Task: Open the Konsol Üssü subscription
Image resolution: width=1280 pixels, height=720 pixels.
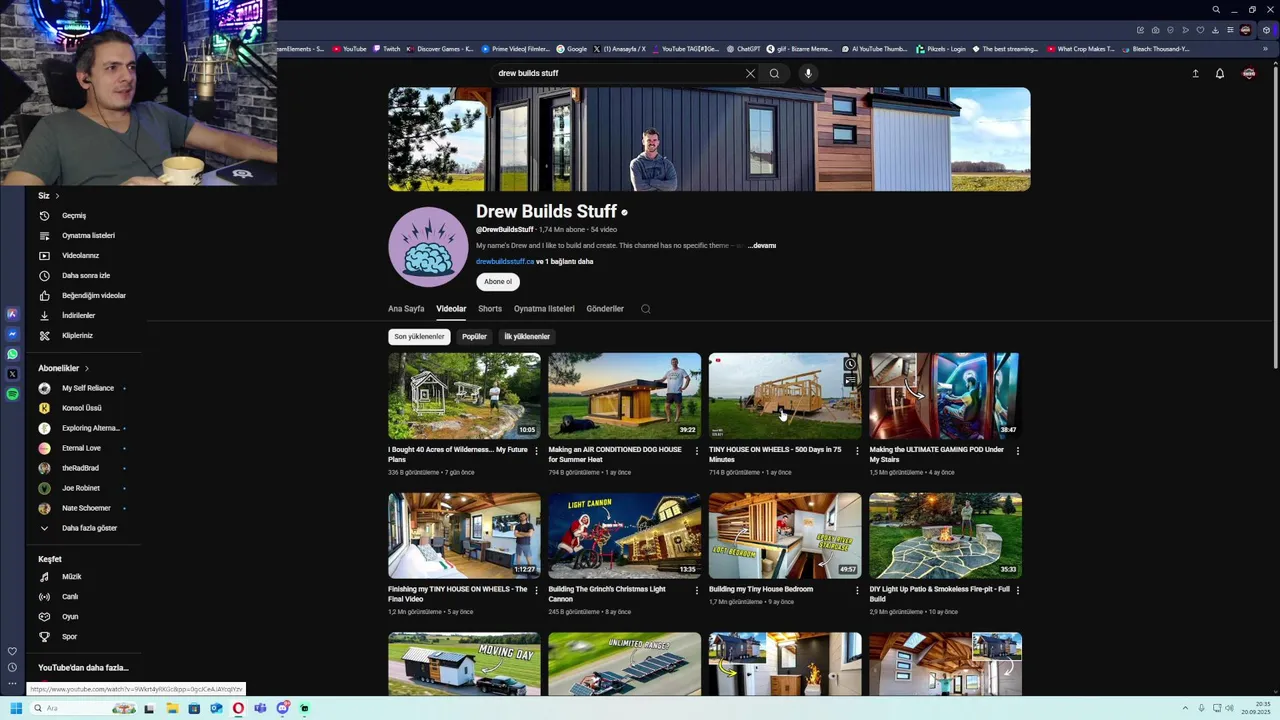Action: point(84,408)
